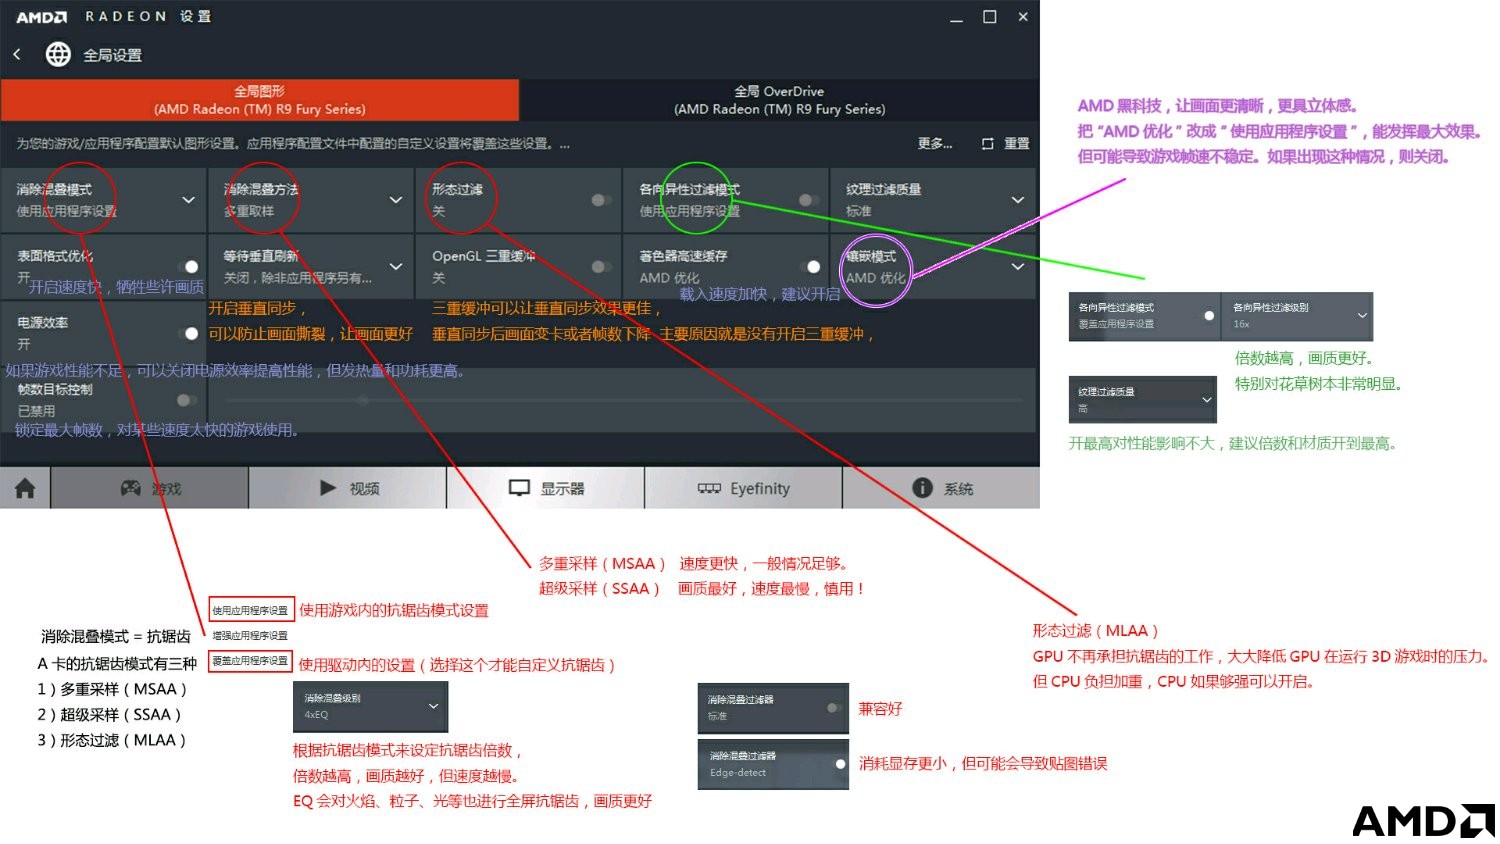Maximize the Radeon settings window
This screenshot has width=1500, height=844.
pyautogui.click(x=989, y=17)
